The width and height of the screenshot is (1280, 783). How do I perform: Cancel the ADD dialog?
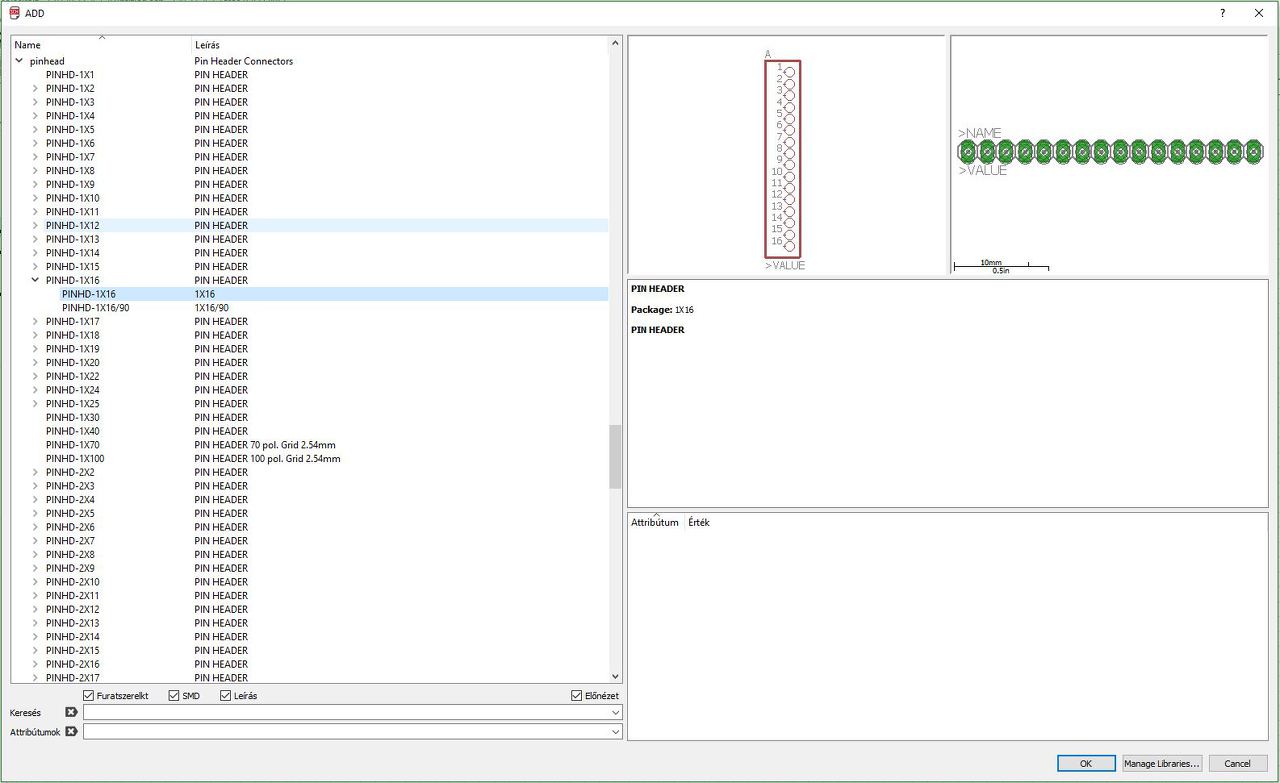pyautogui.click(x=1238, y=763)
